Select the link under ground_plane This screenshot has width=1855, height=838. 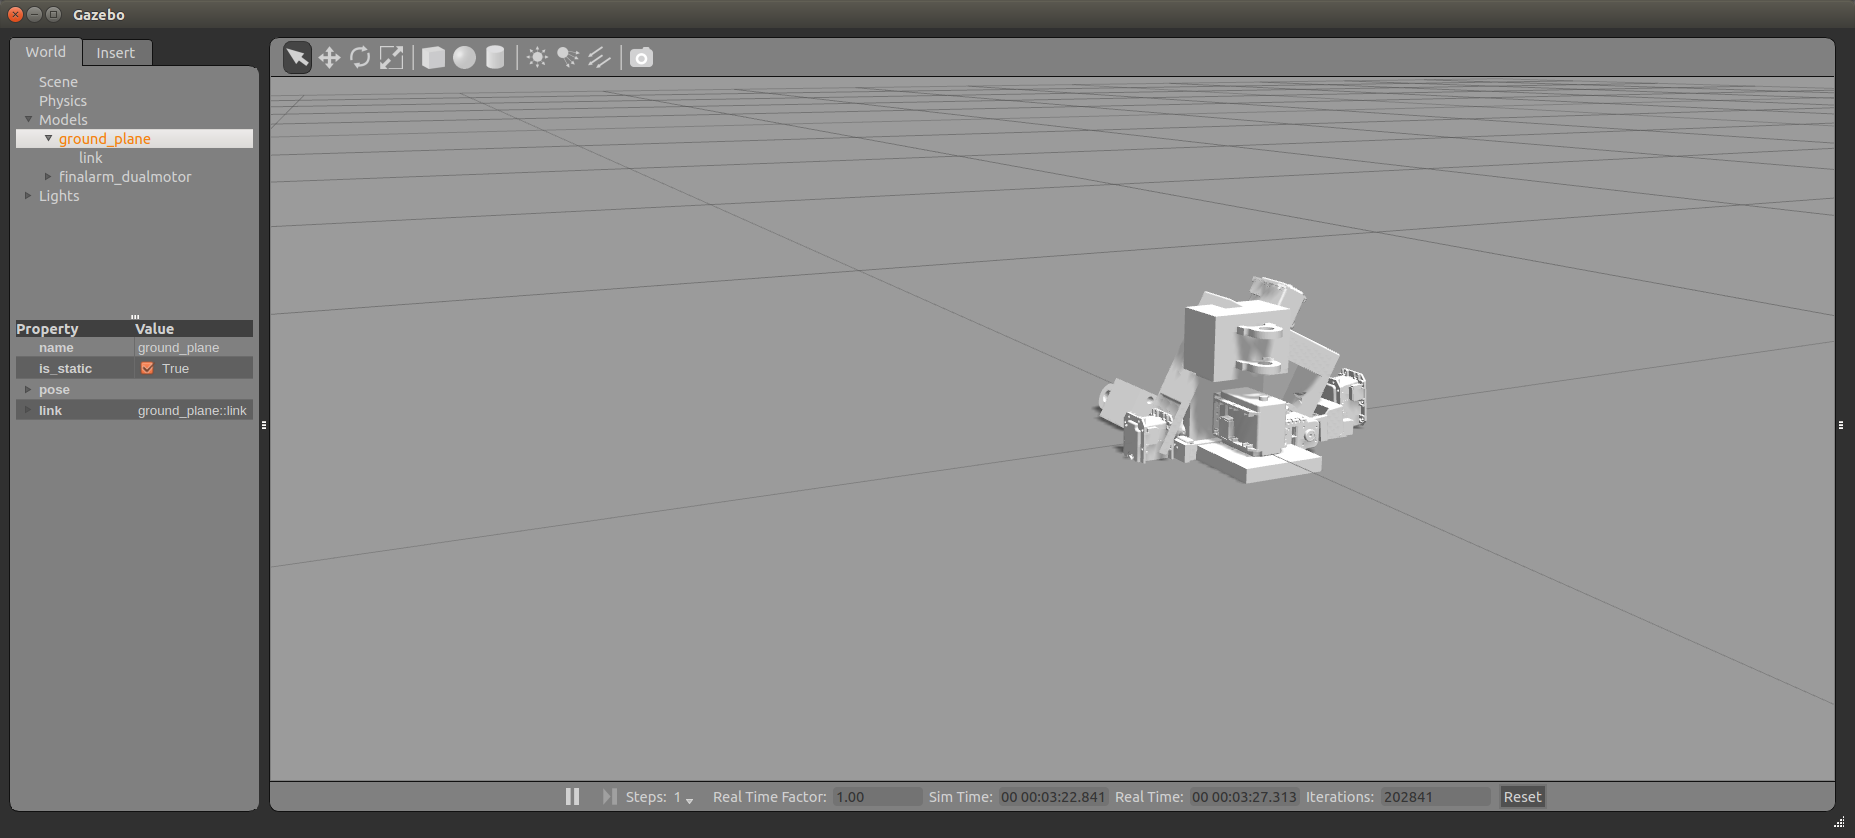[91, 158]
